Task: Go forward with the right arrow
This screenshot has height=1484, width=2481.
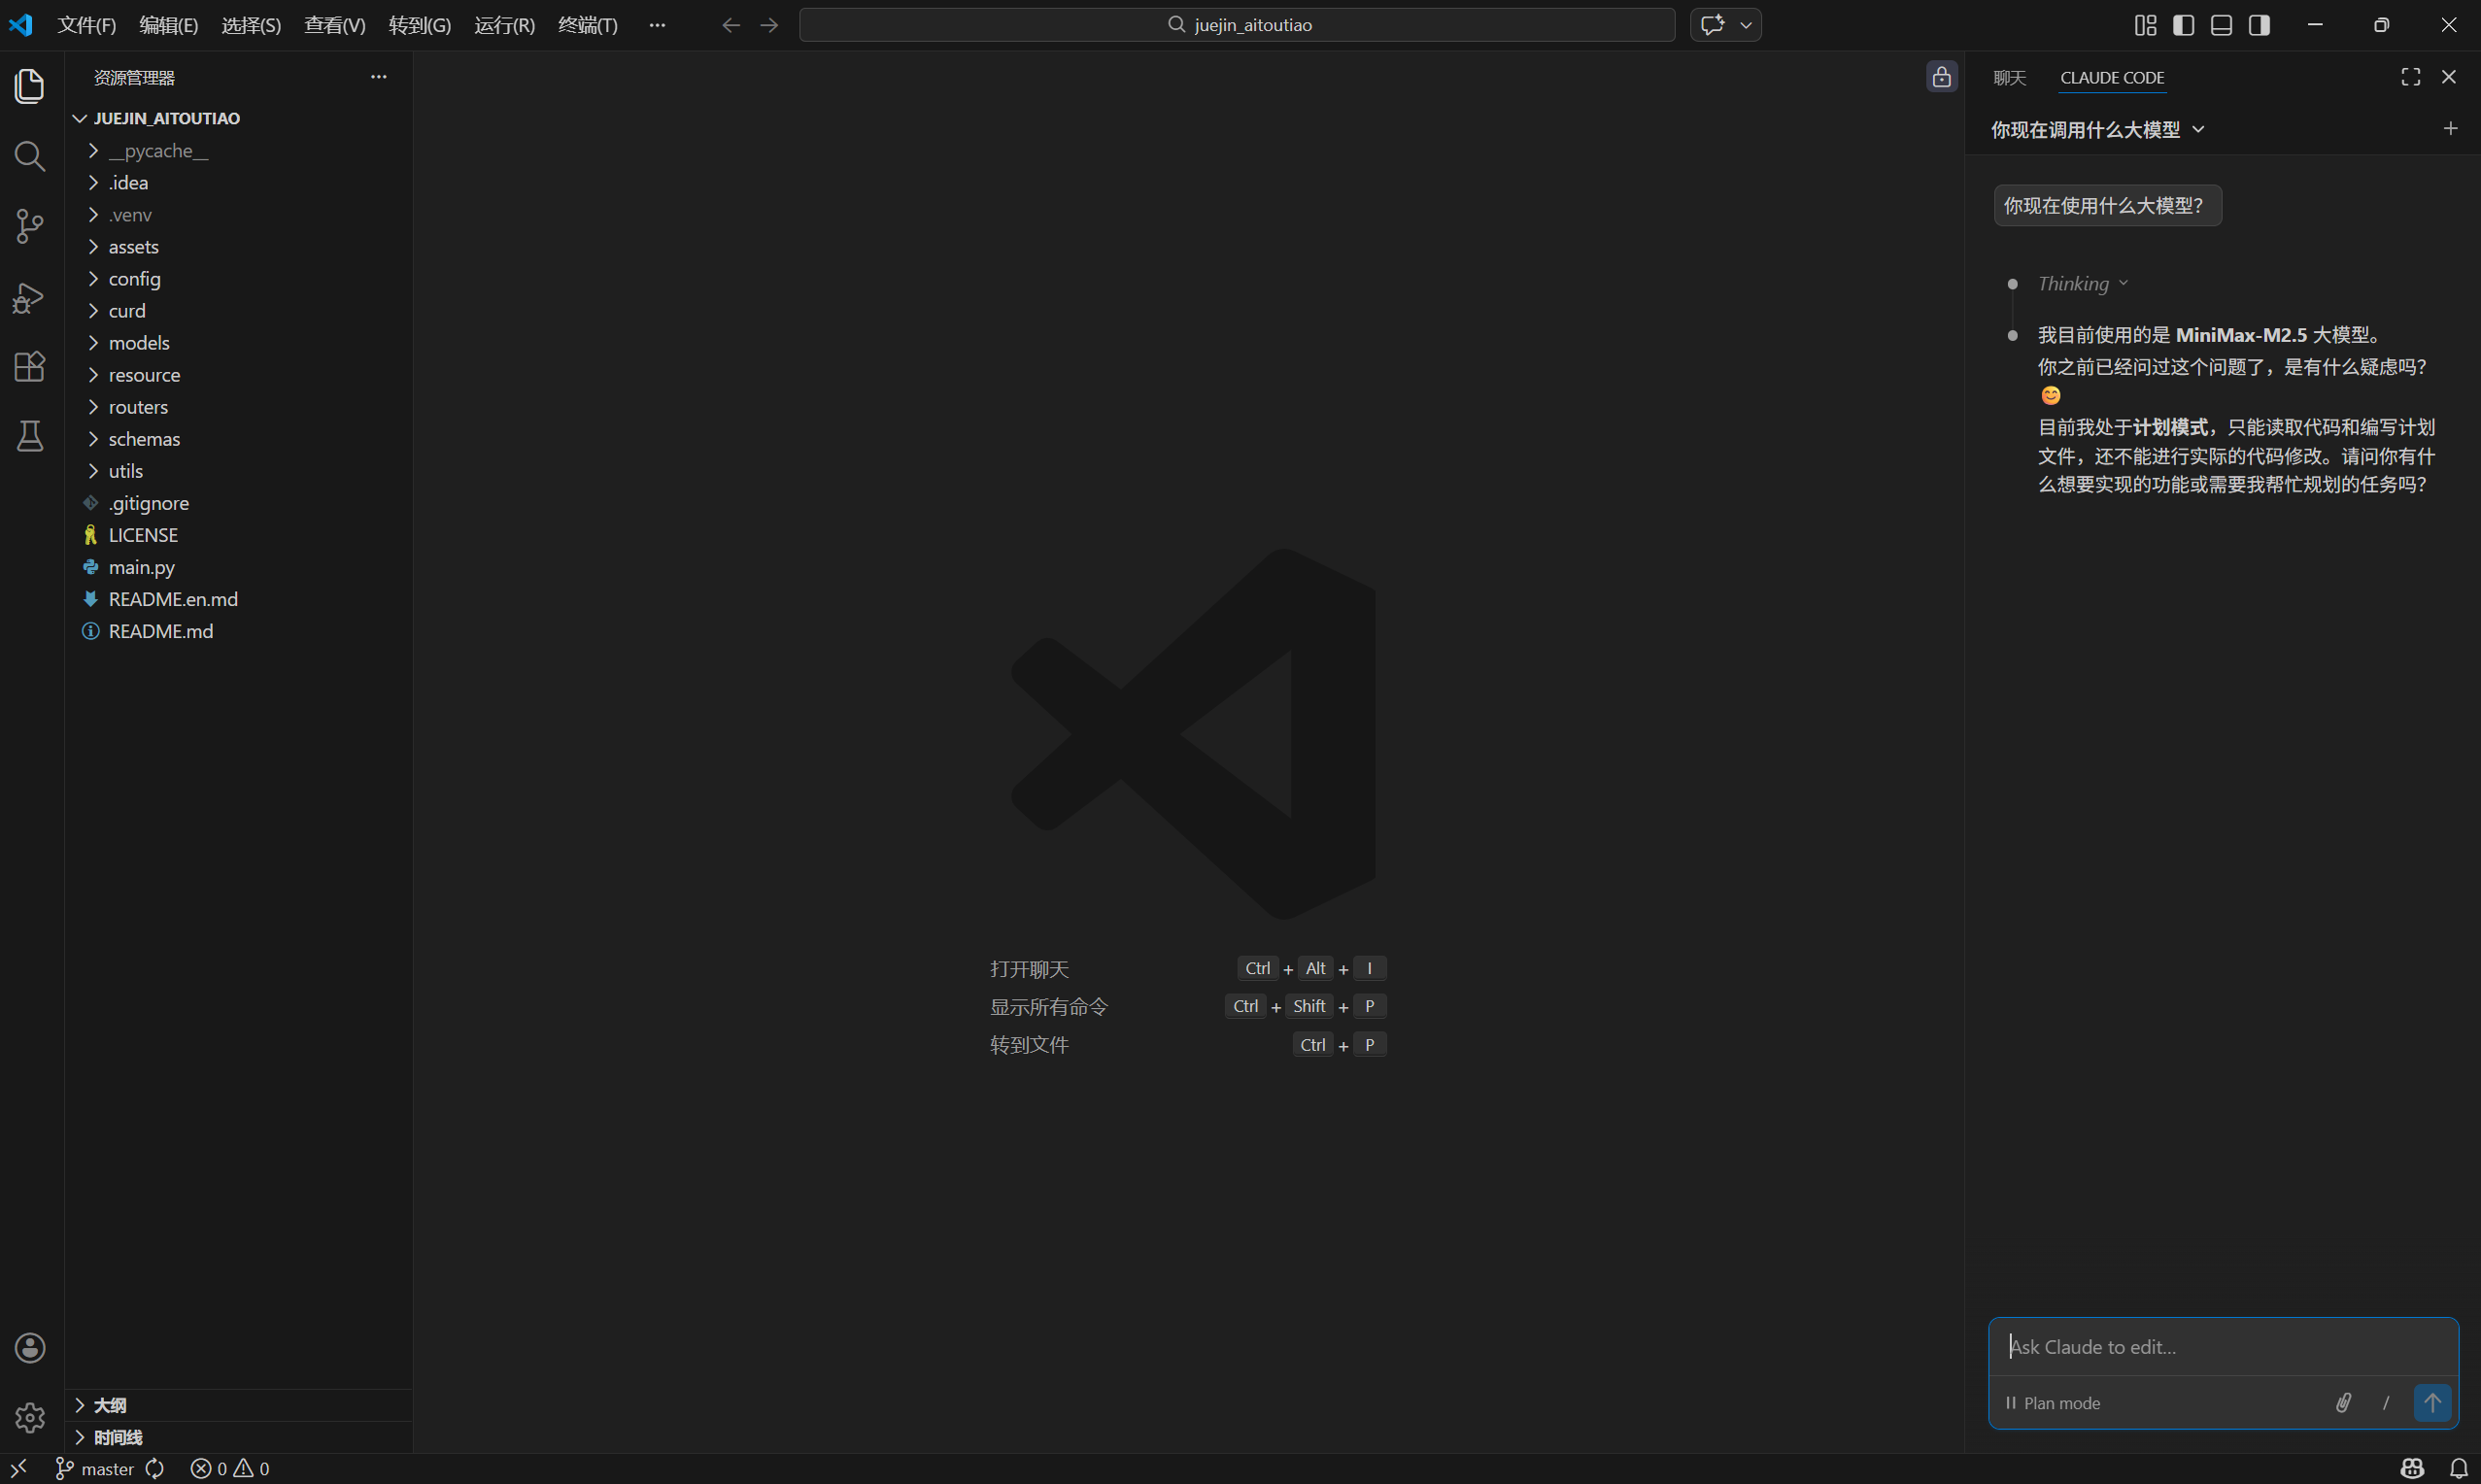Action: pos(769,25)
